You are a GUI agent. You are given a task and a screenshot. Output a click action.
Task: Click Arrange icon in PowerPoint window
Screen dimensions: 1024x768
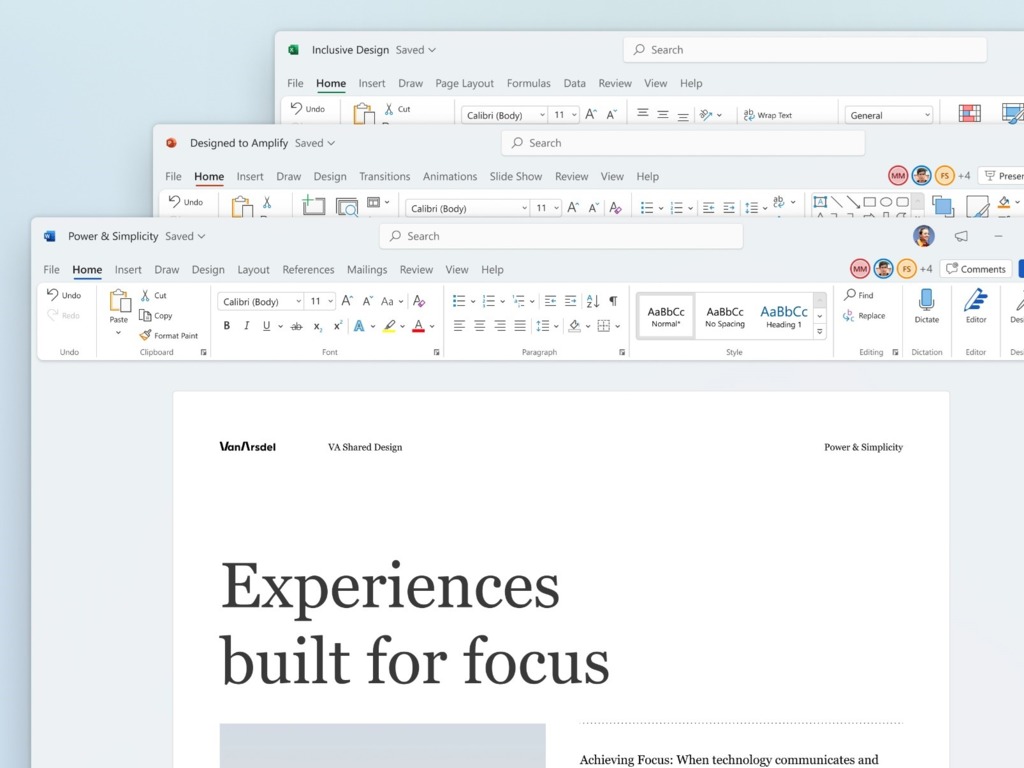(x=942, y=206)
